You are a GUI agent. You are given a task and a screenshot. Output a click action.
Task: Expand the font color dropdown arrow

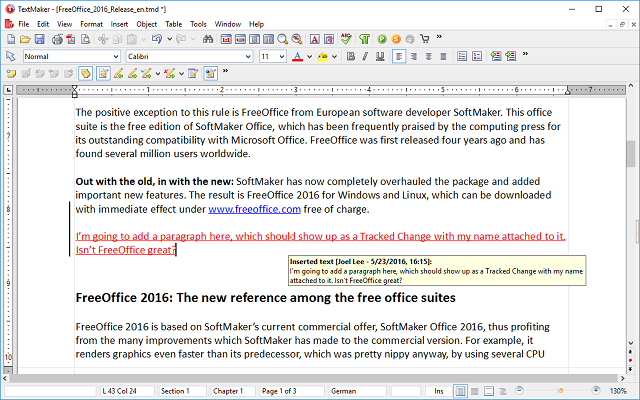click(309, 57)
